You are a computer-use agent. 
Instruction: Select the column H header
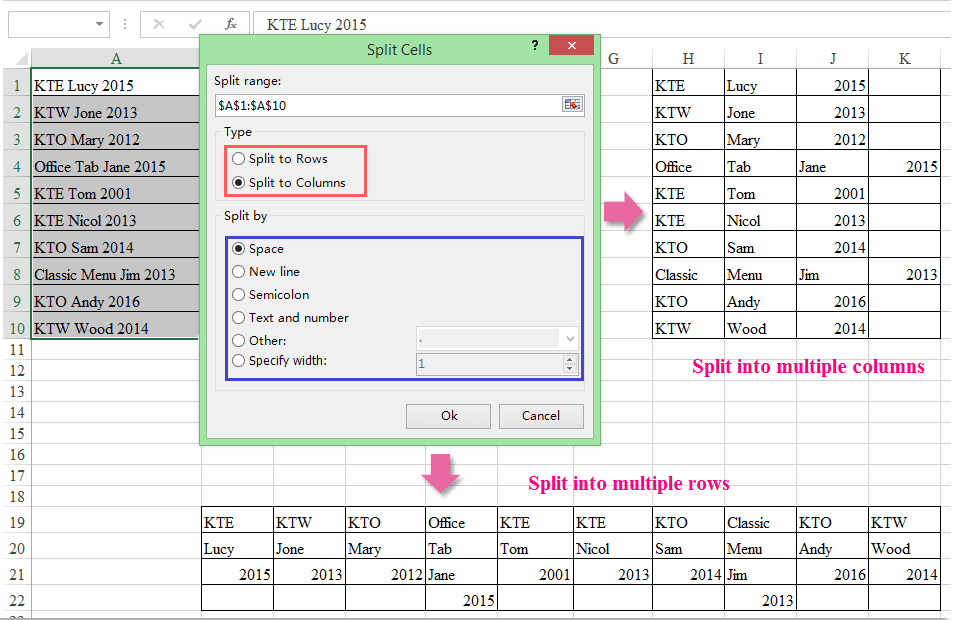tap(688, 58)
